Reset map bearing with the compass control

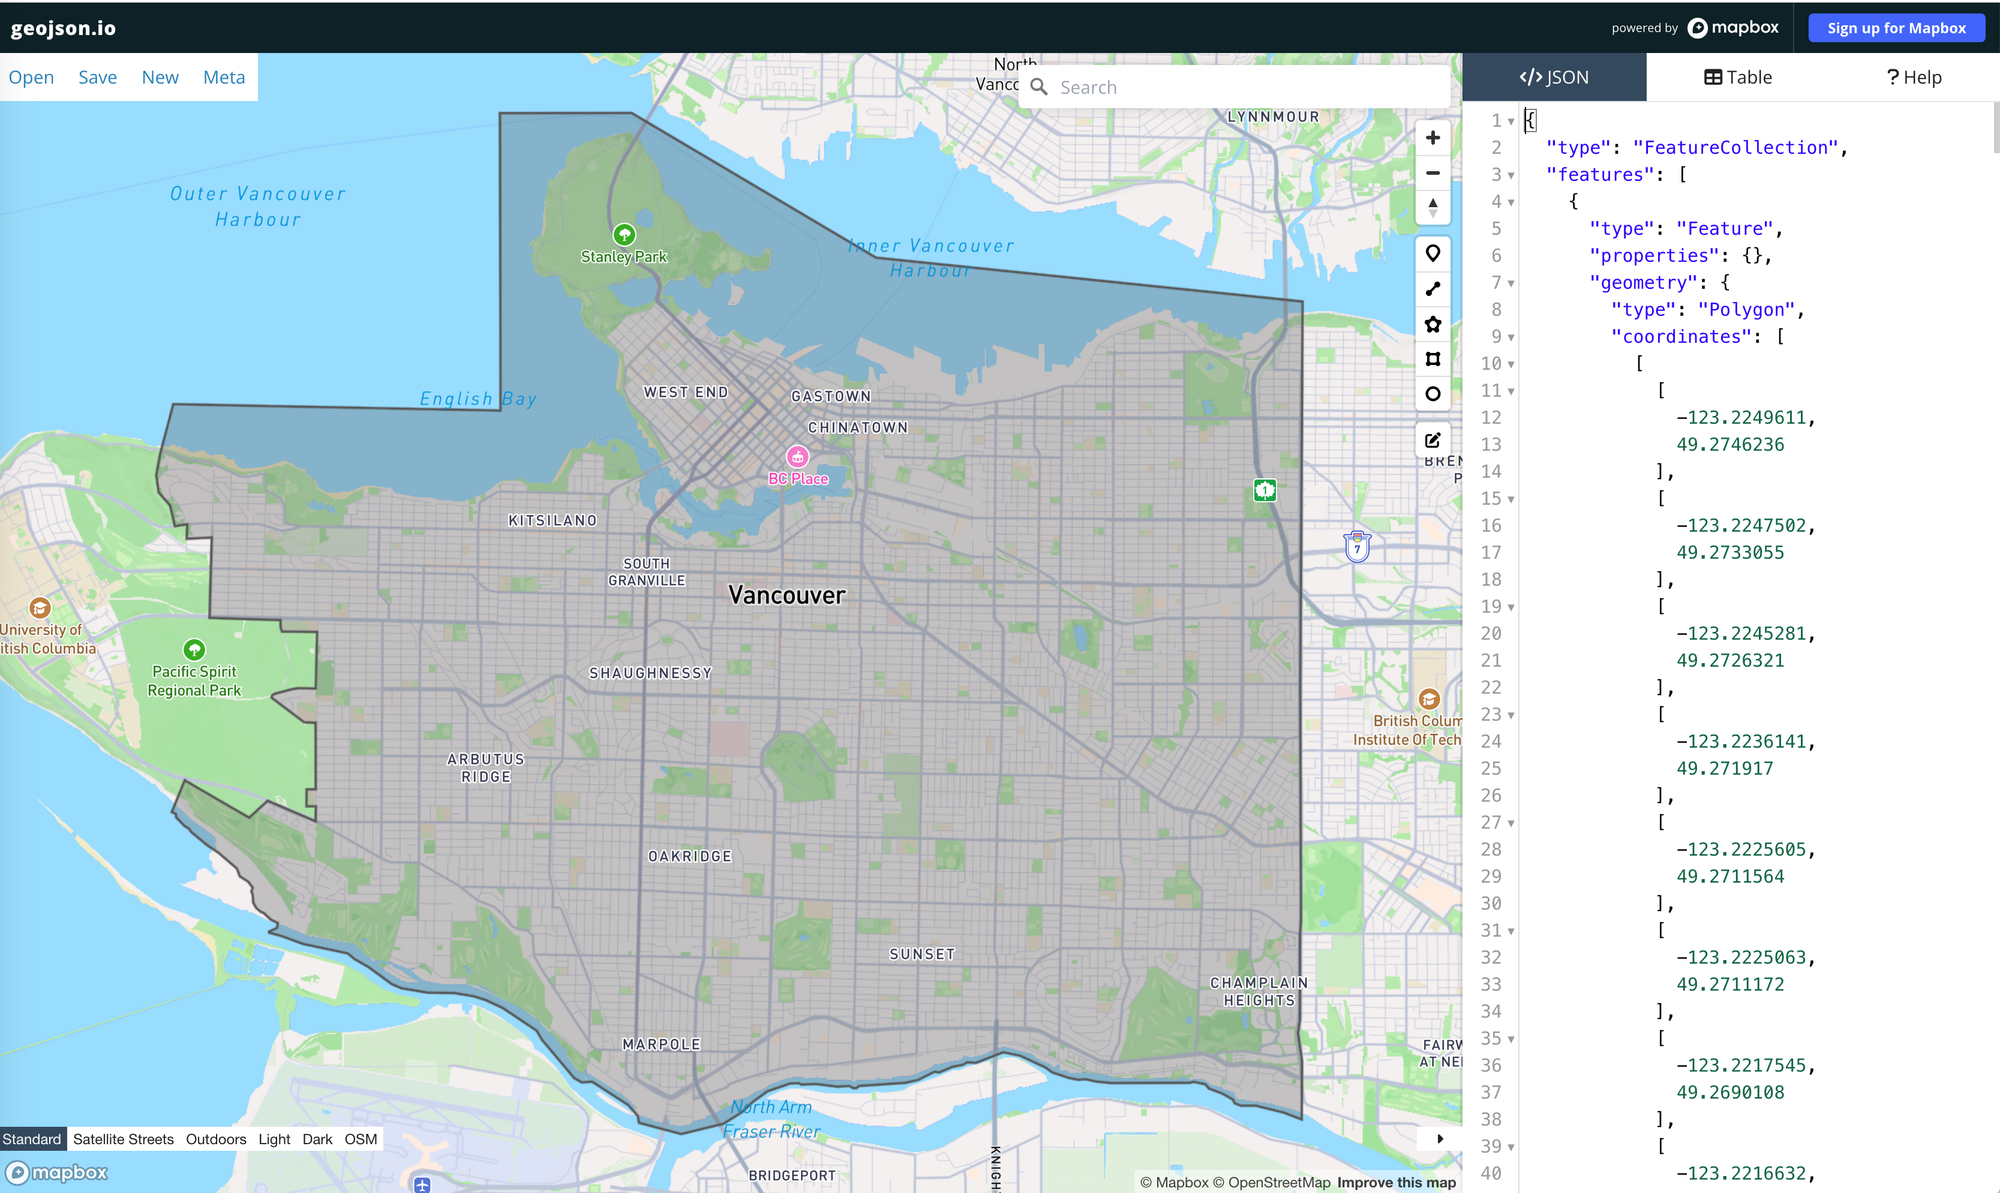click(1433, 207)
